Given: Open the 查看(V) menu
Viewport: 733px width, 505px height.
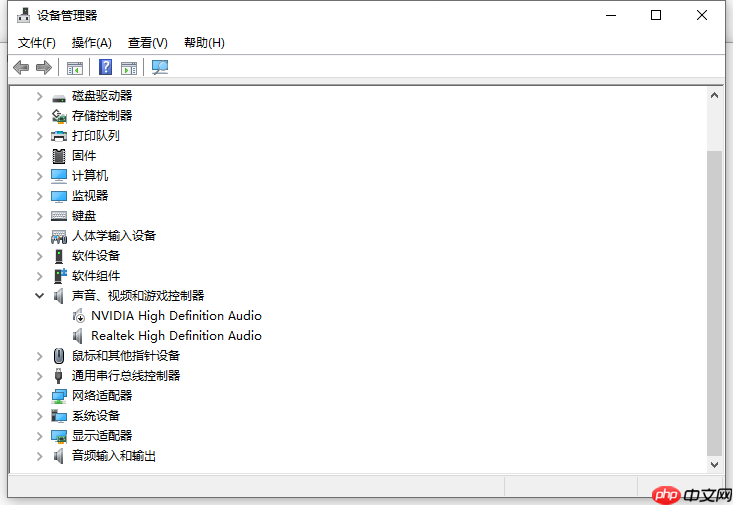Looking at the screenshot, I should click(148, 43).
